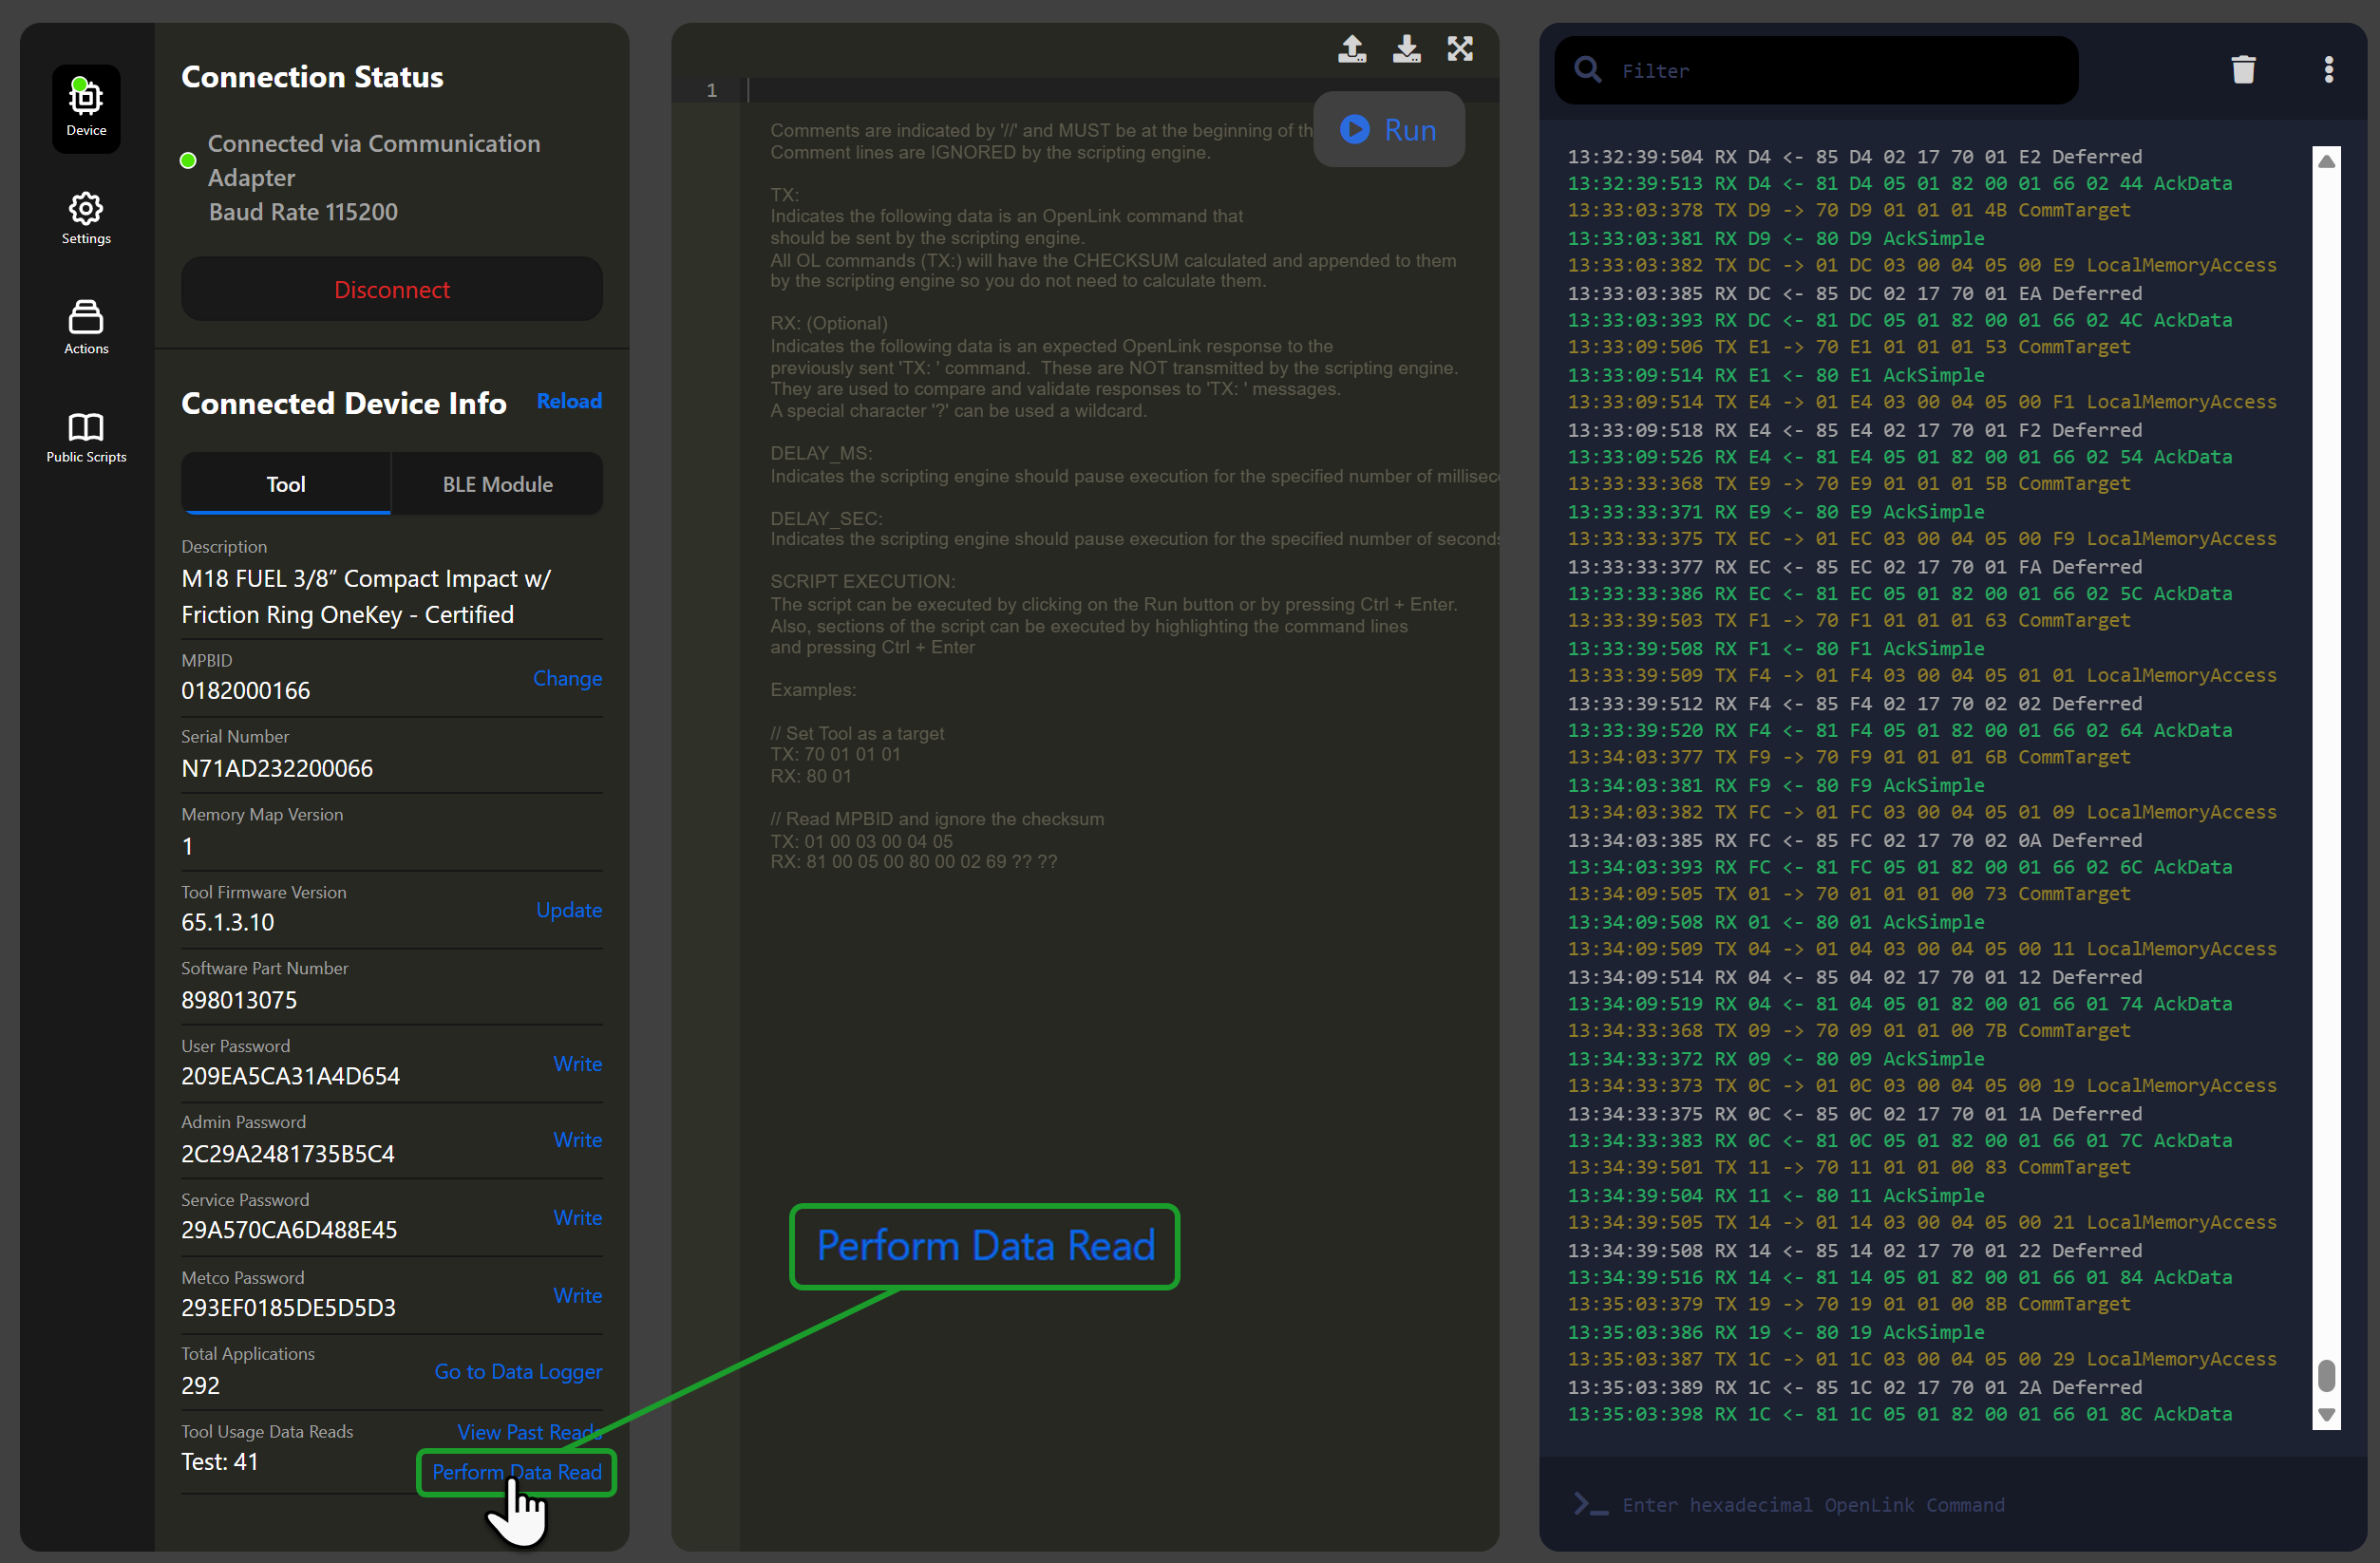
Task: Select service password 29A570CA6D488E45
Action: point(289,1230)
